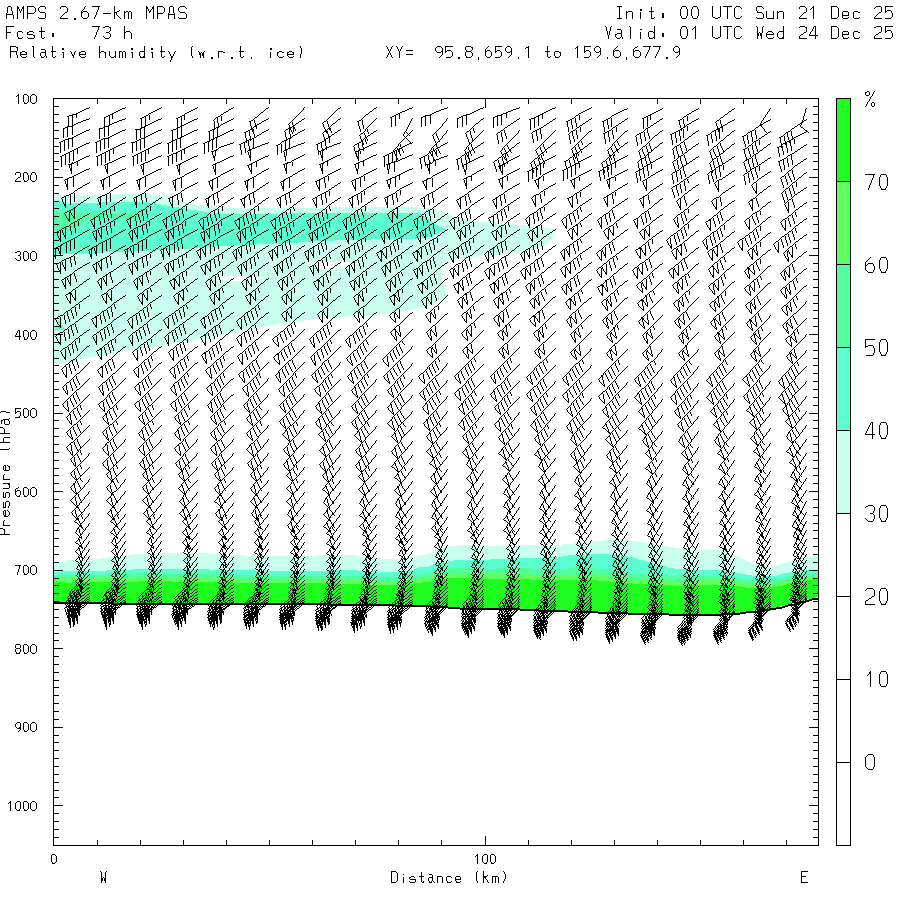
Task: Click the colorbar label '30'
Action: click(876, 514)
